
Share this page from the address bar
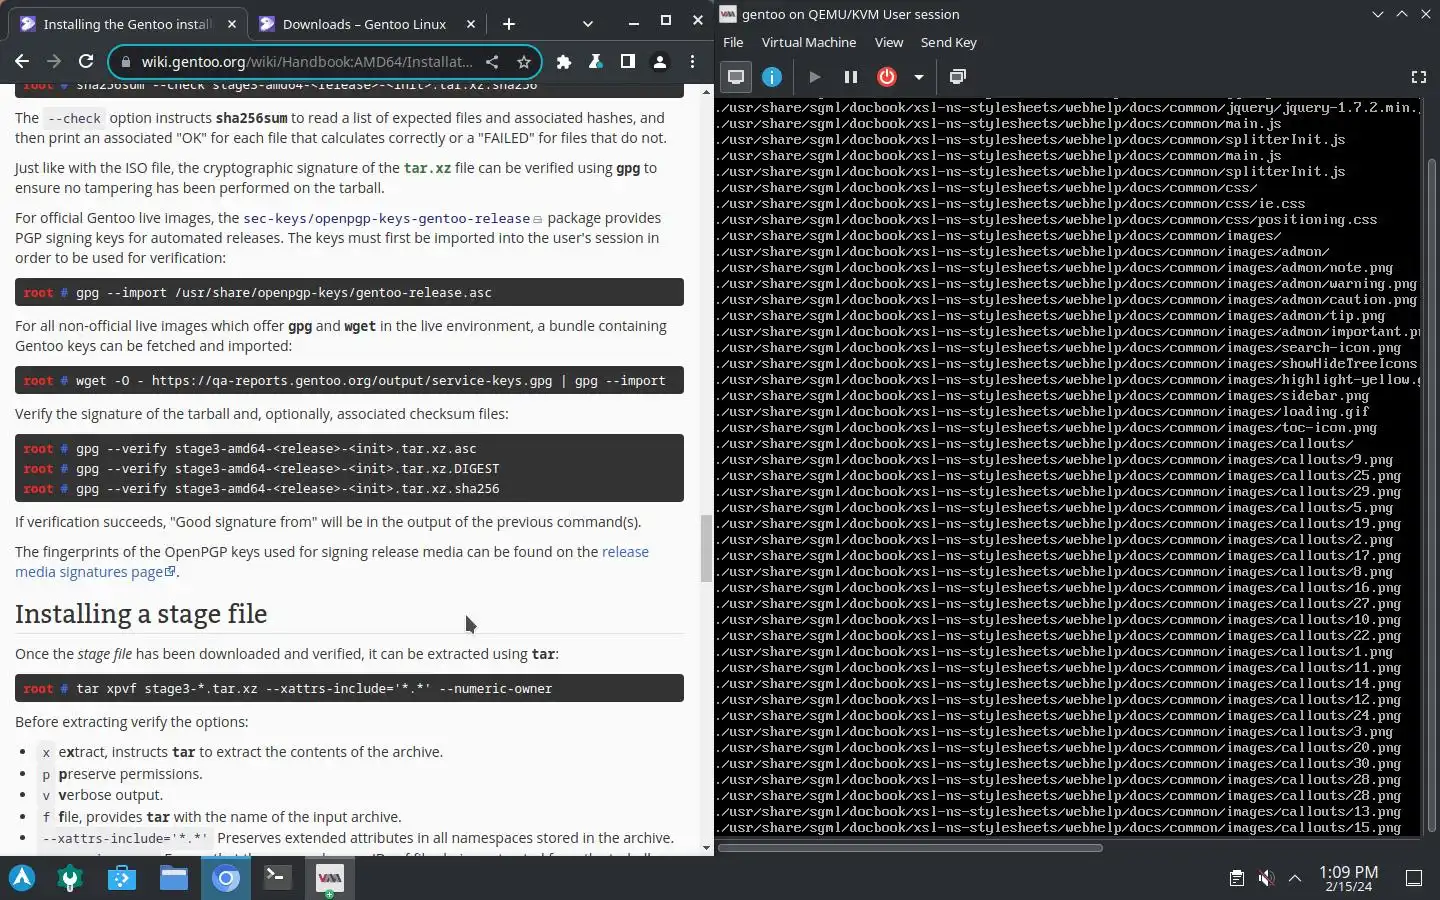coord(492,62)
